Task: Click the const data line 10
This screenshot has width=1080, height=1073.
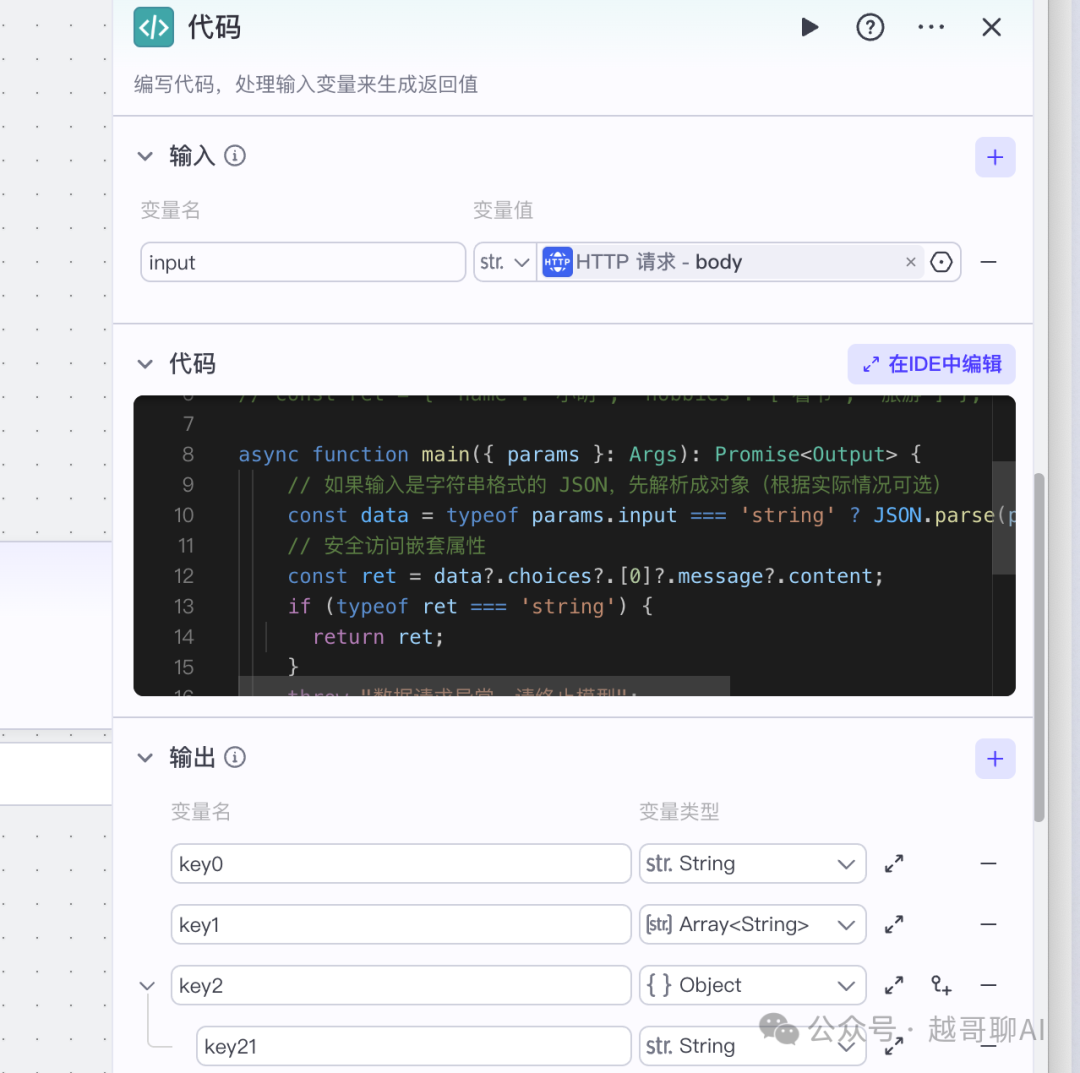Action: pyautogui.click(x=651, y=515)
